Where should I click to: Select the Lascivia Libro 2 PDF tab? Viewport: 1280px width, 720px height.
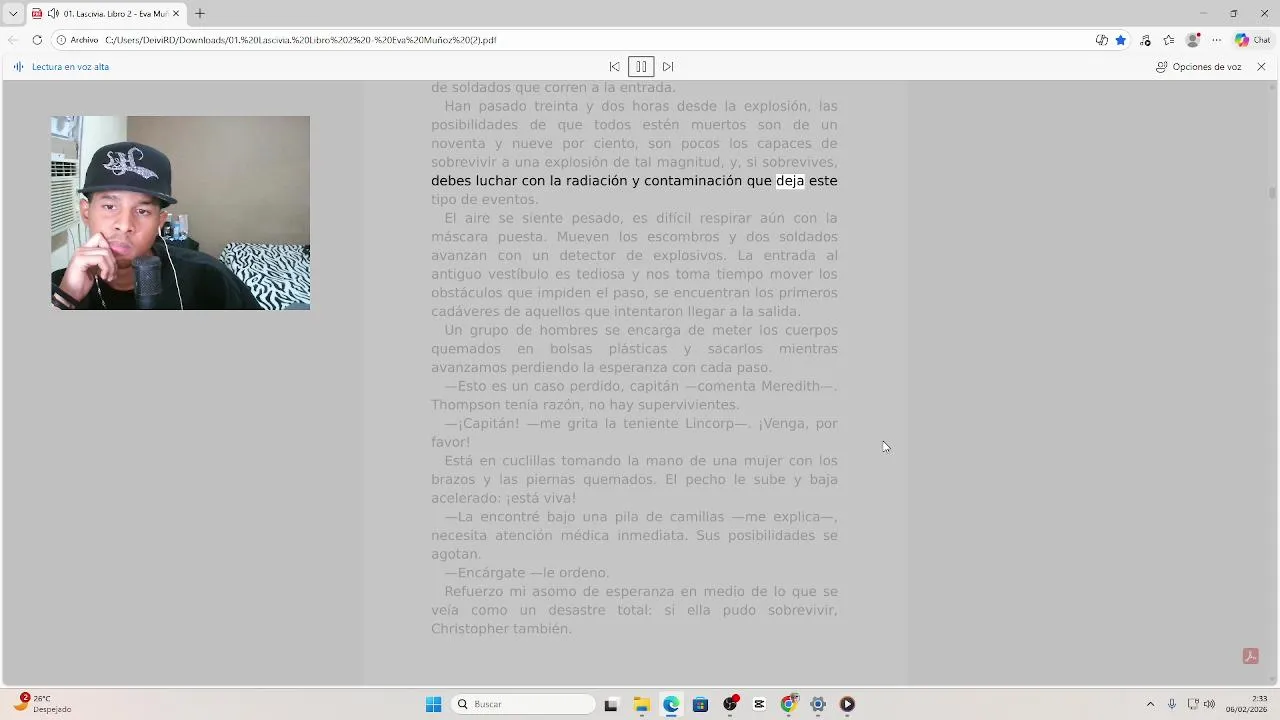click(x=105, y=14)
